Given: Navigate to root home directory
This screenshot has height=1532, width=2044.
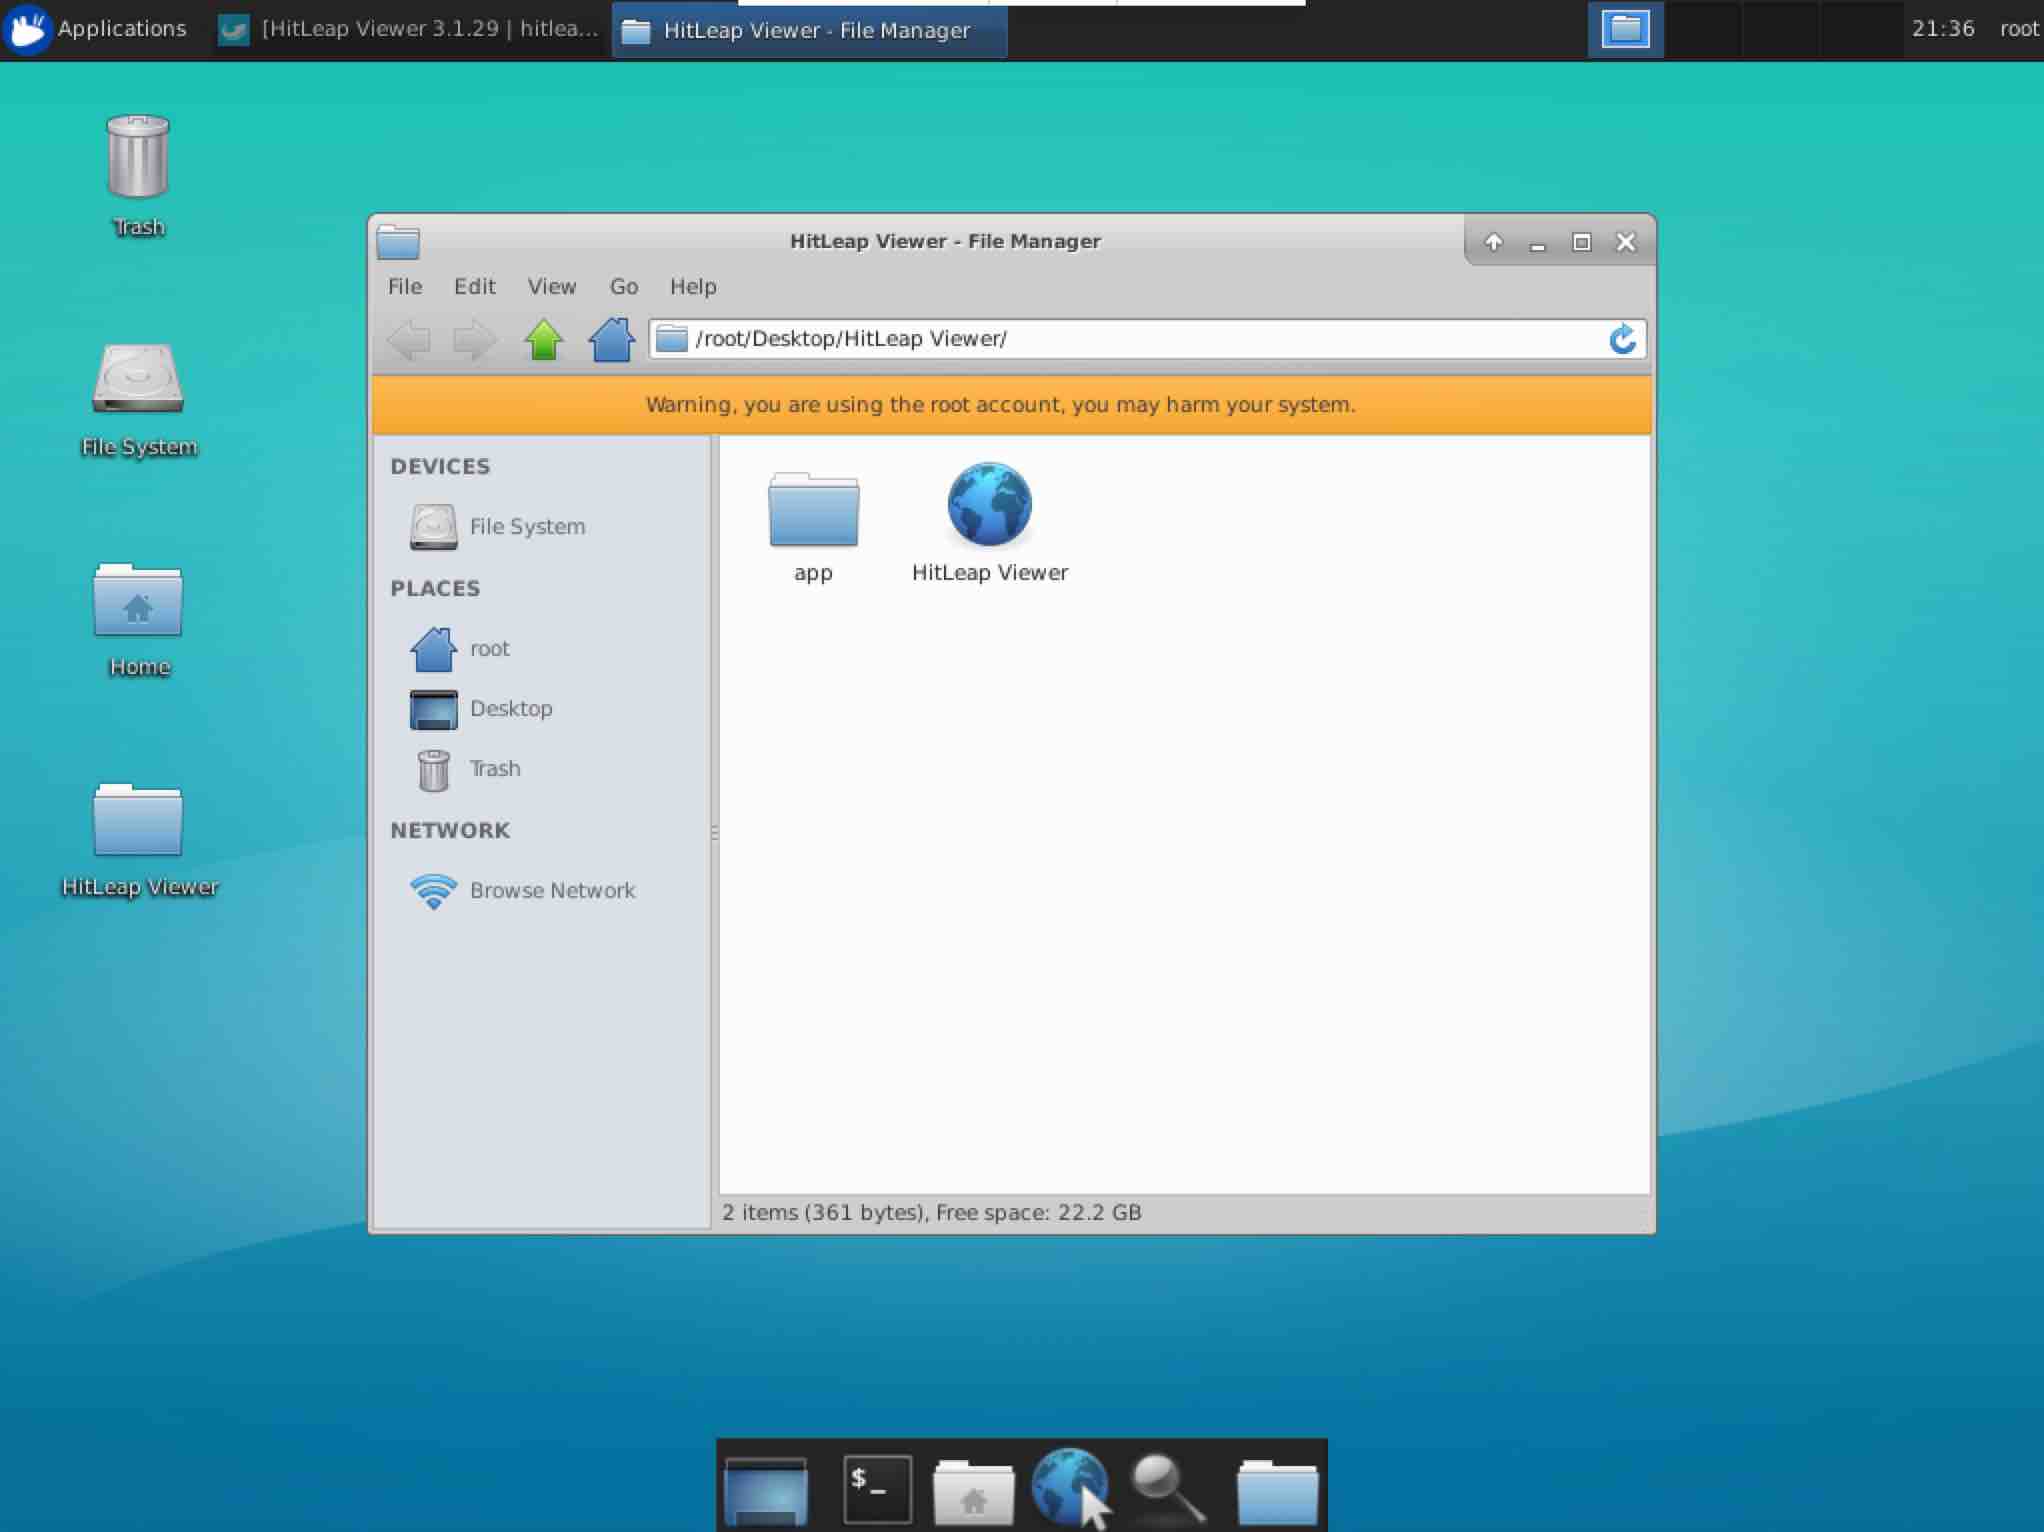Looking at the screenshot, I should pyautogui.click(x=489, y=647).
